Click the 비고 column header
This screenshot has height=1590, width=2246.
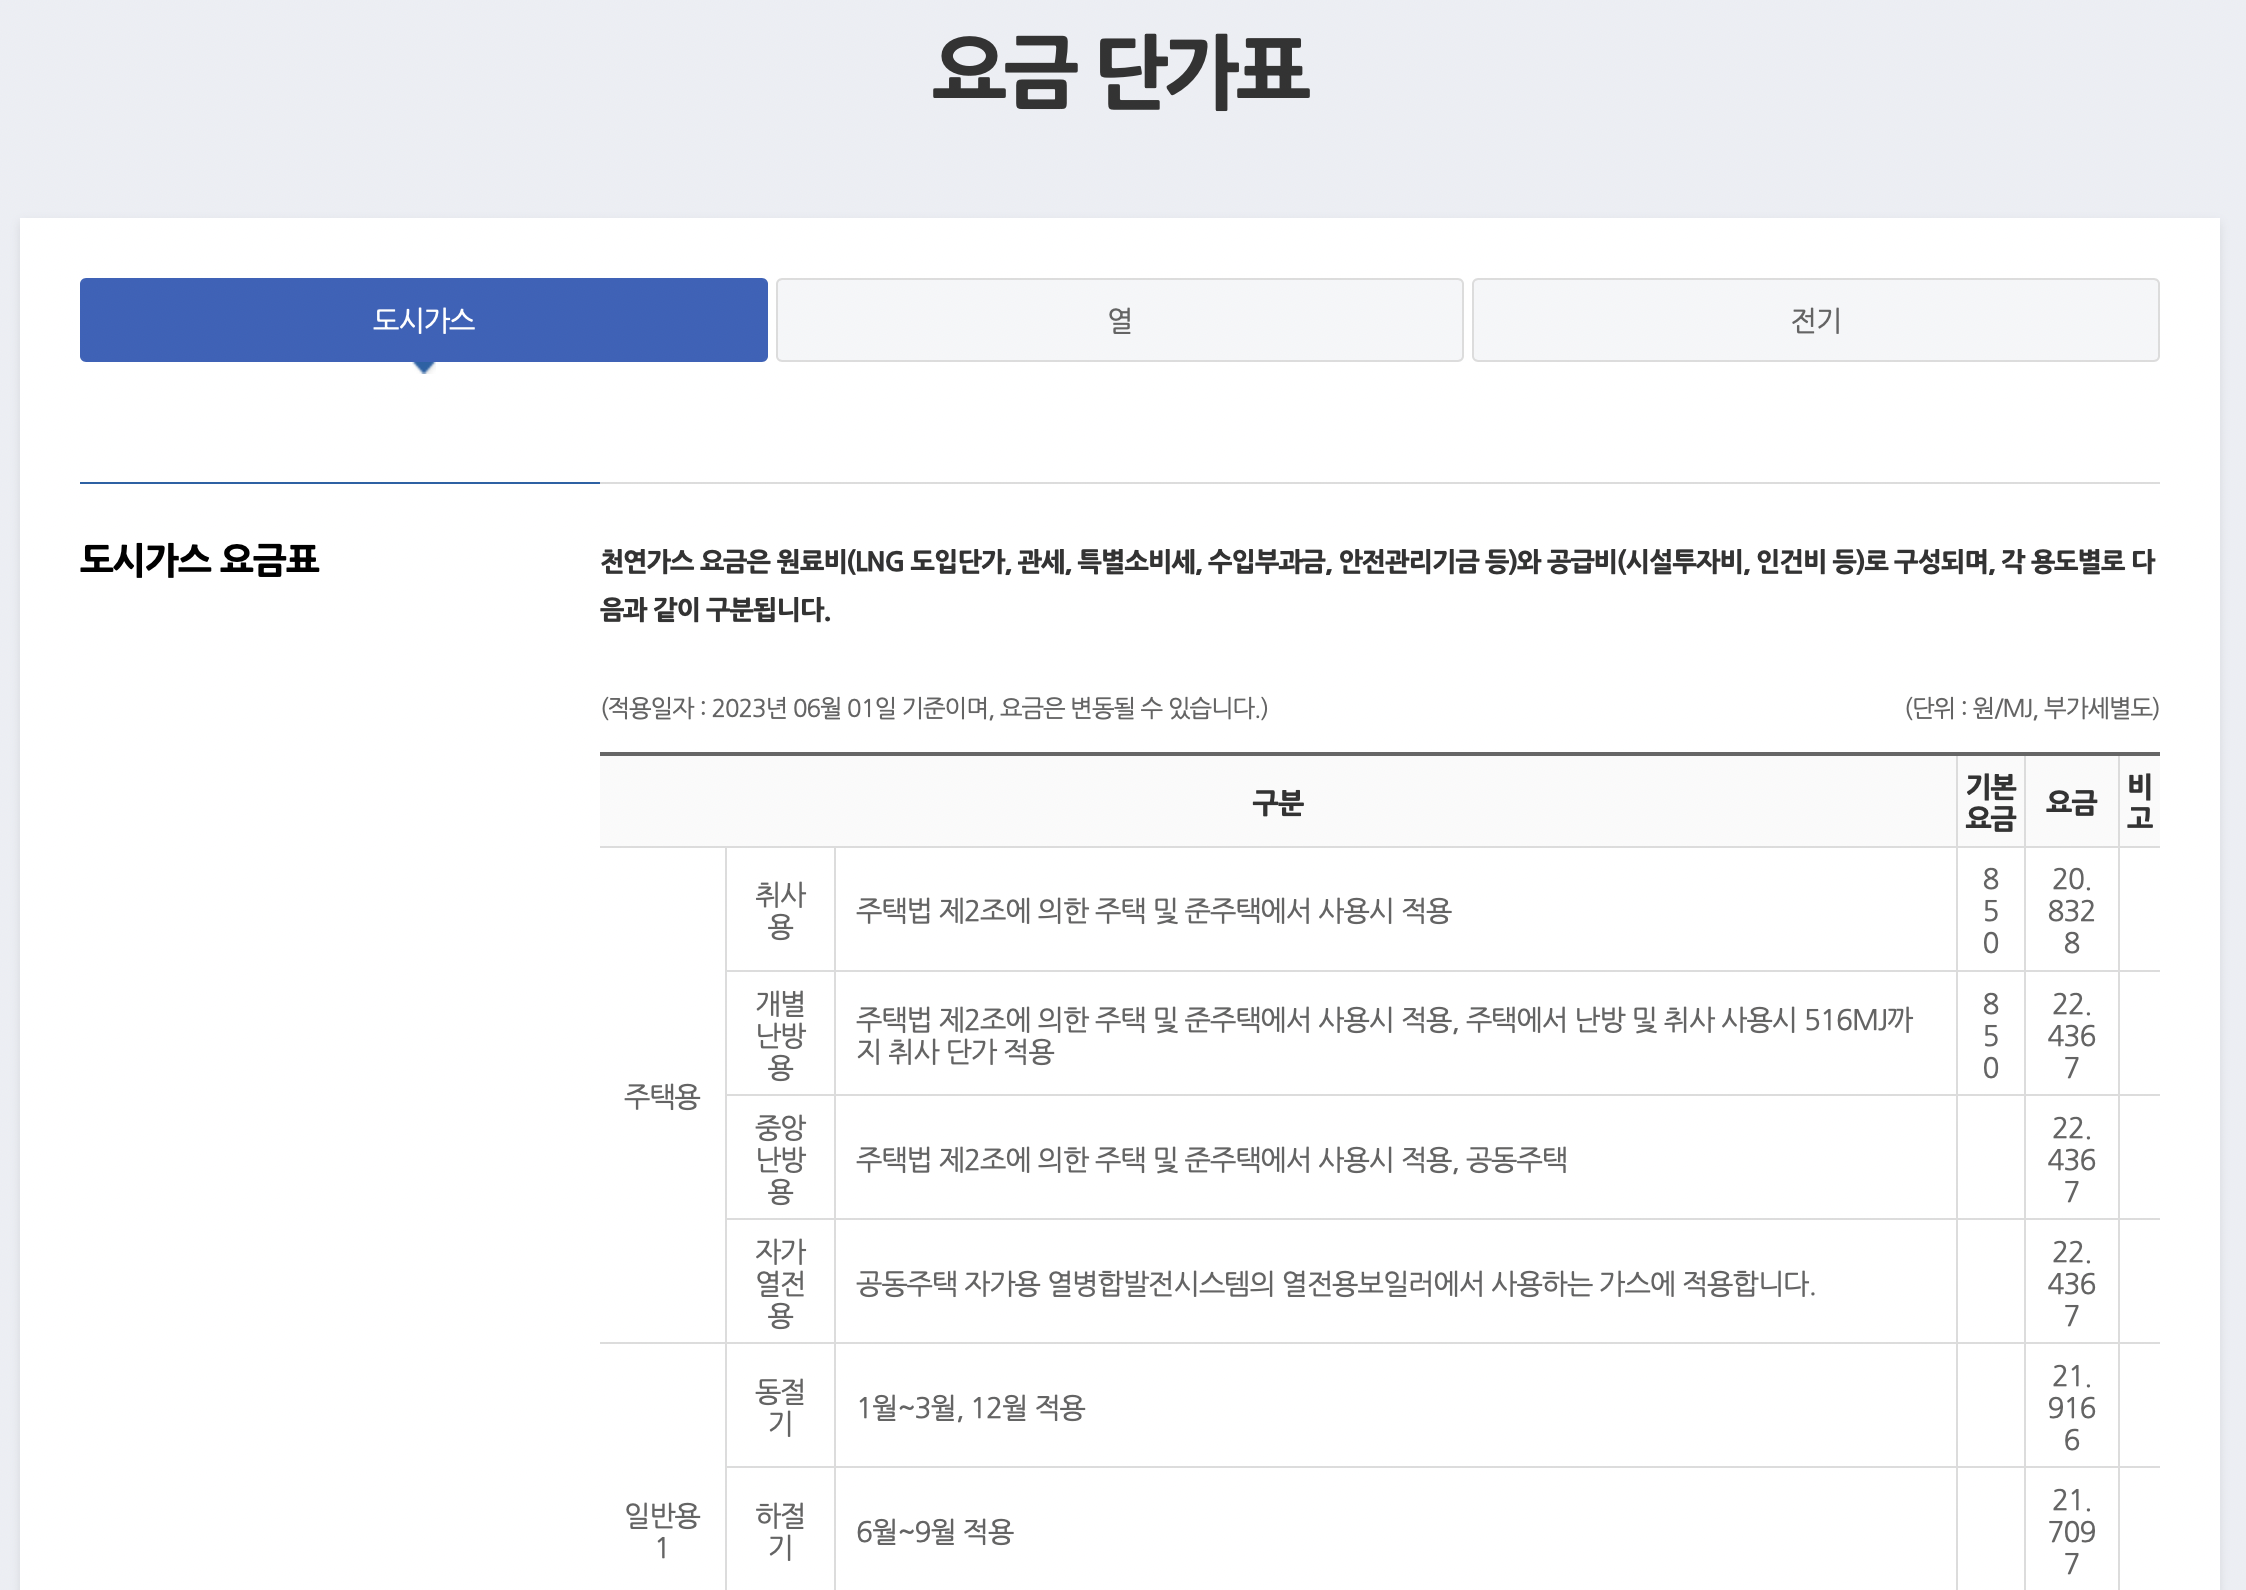pos(2139,802)
